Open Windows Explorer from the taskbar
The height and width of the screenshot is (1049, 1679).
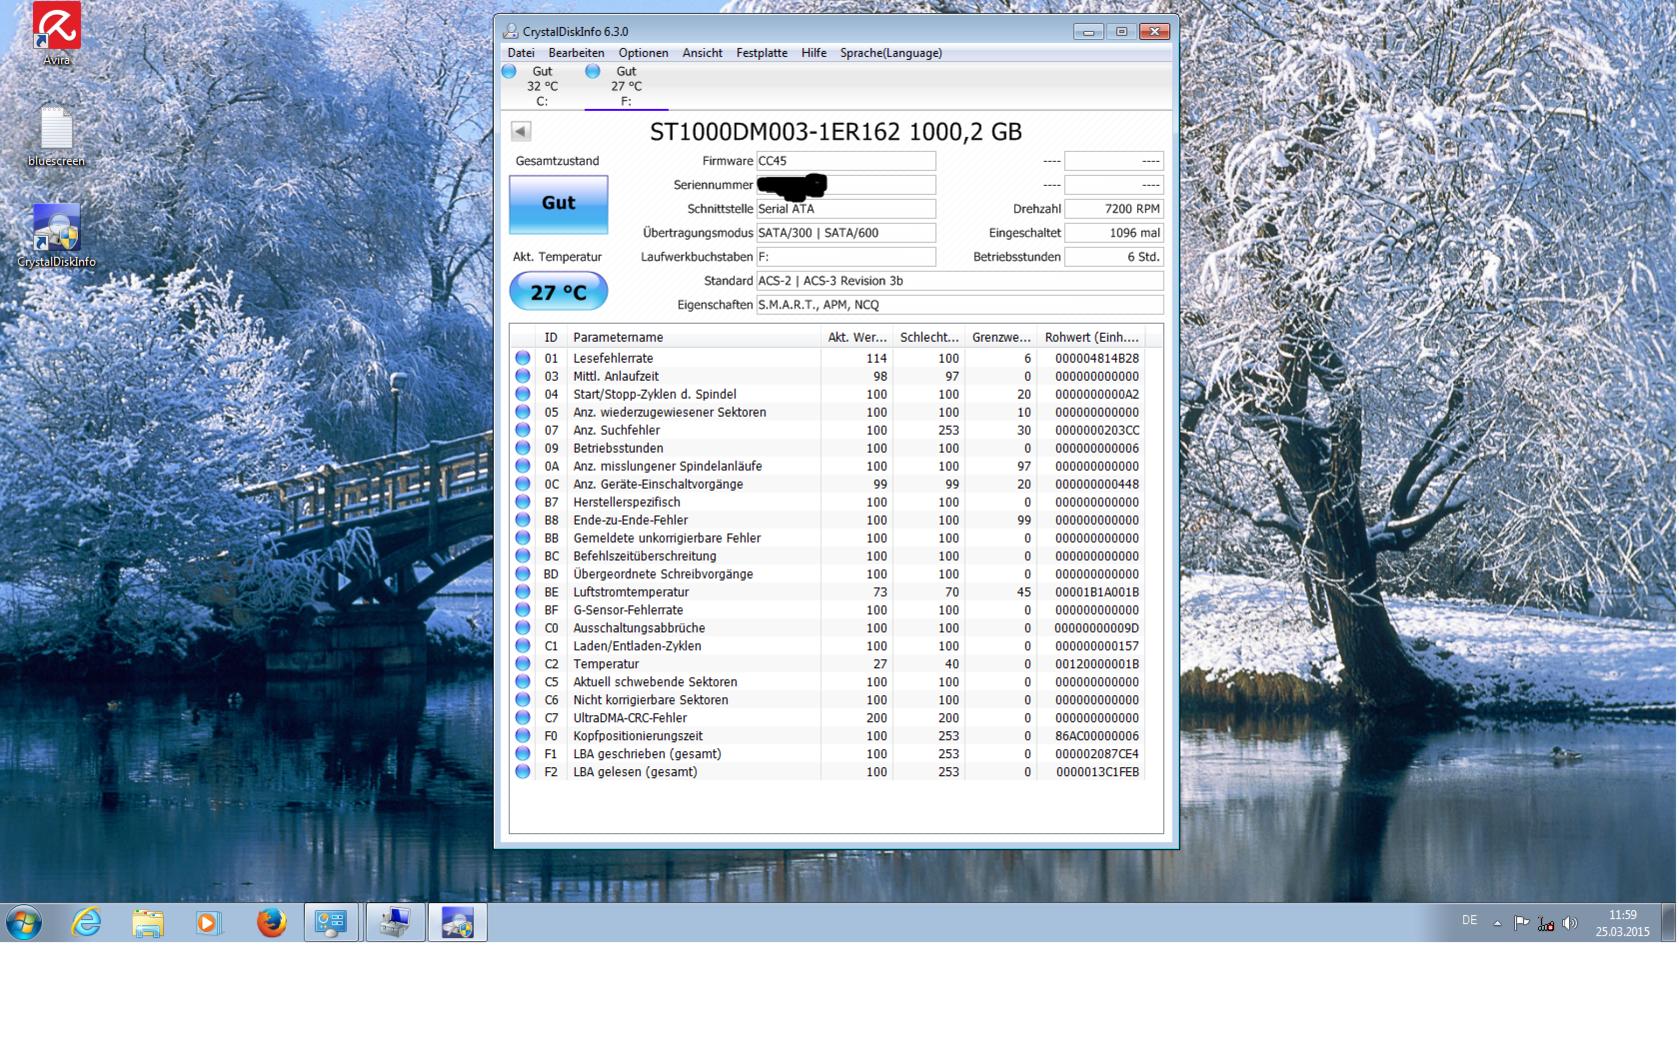148,922
